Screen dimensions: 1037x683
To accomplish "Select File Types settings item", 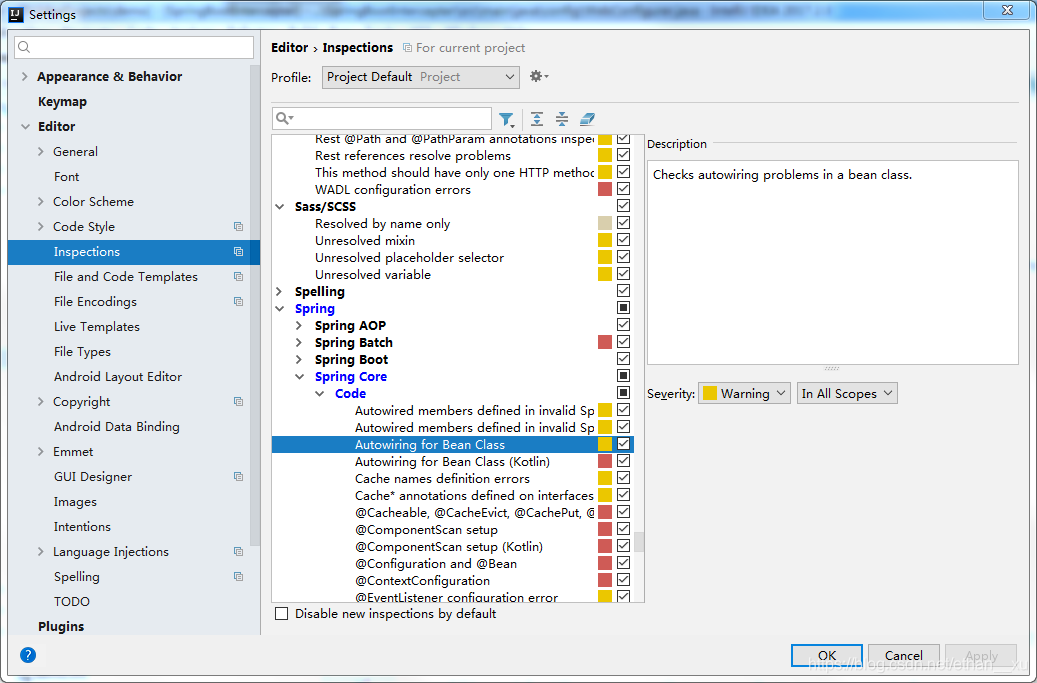I will tap(82, 352).
